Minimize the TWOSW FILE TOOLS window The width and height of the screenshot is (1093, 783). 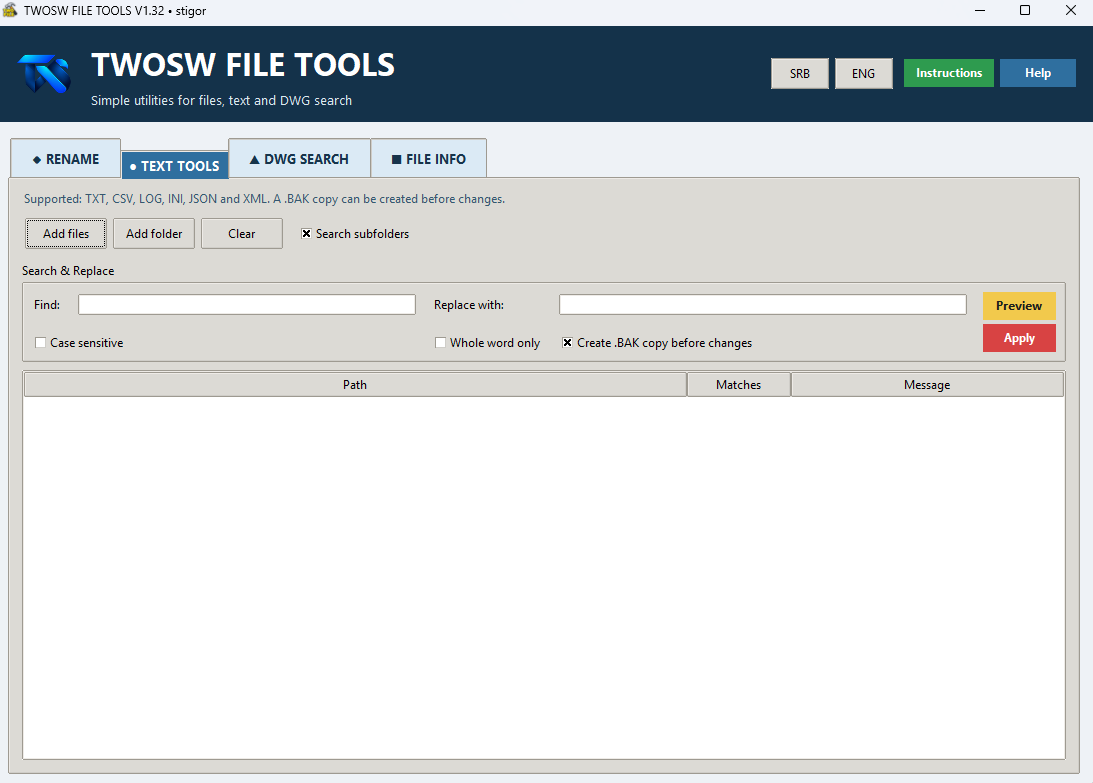click(980, 10)
